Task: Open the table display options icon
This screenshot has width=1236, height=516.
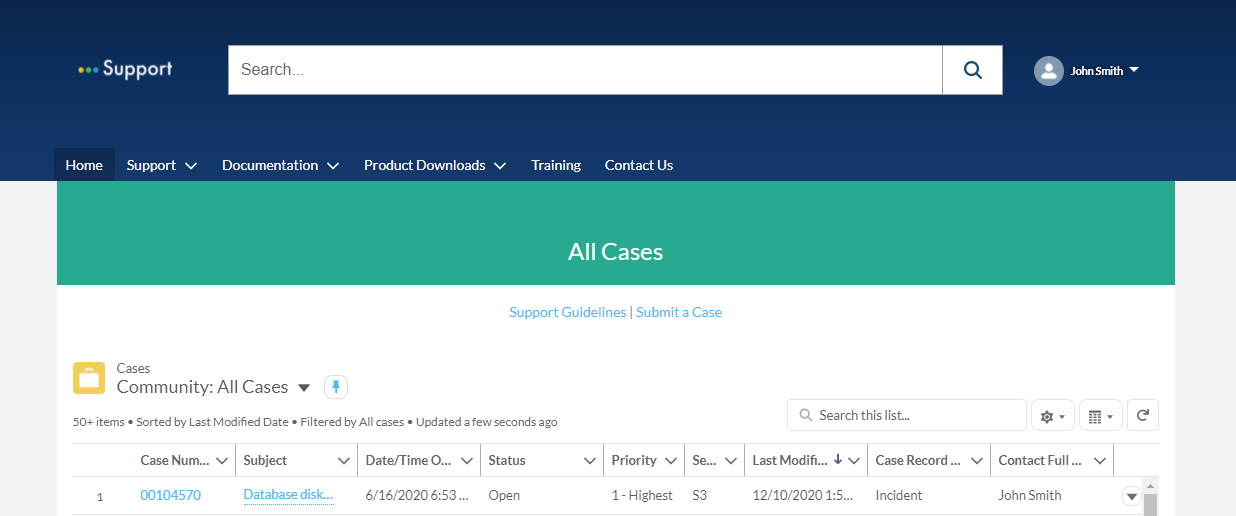Action: (x=1100, y=416)
